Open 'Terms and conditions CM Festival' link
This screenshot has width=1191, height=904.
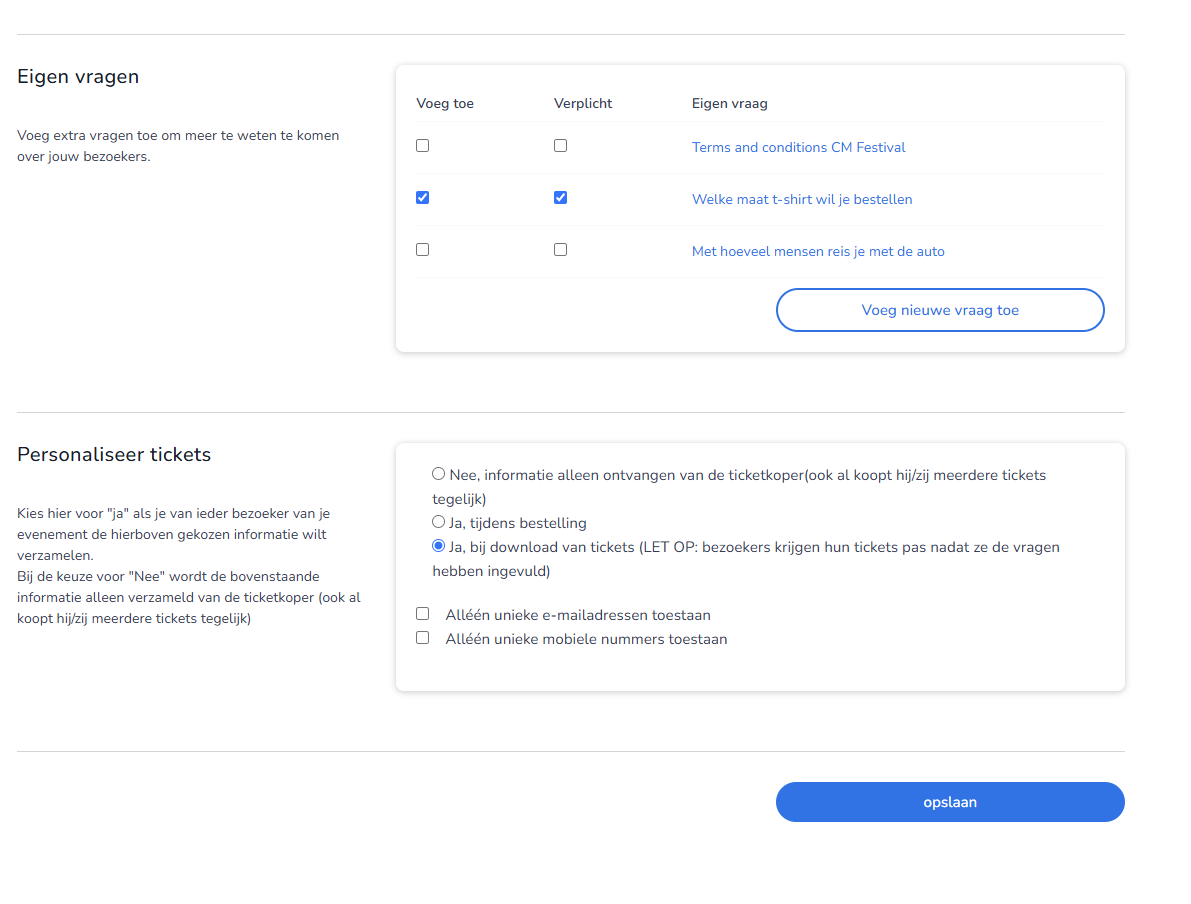coord(798,147)
